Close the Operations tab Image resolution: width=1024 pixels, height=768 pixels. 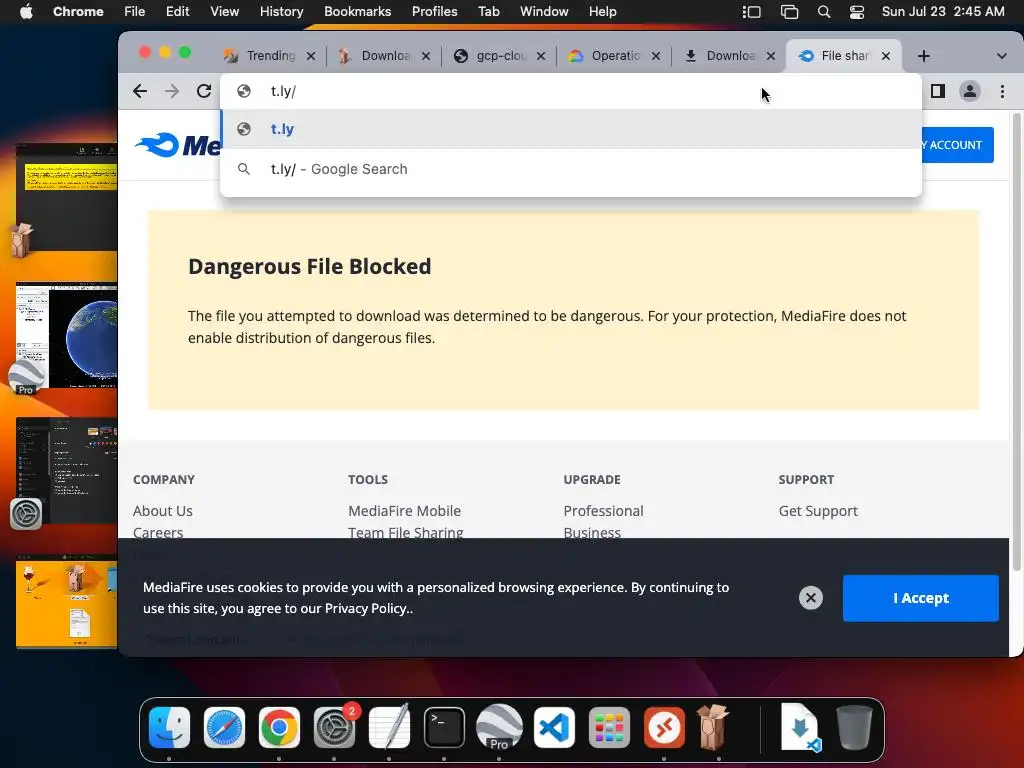pyautogui.click(x=656, y=56)
